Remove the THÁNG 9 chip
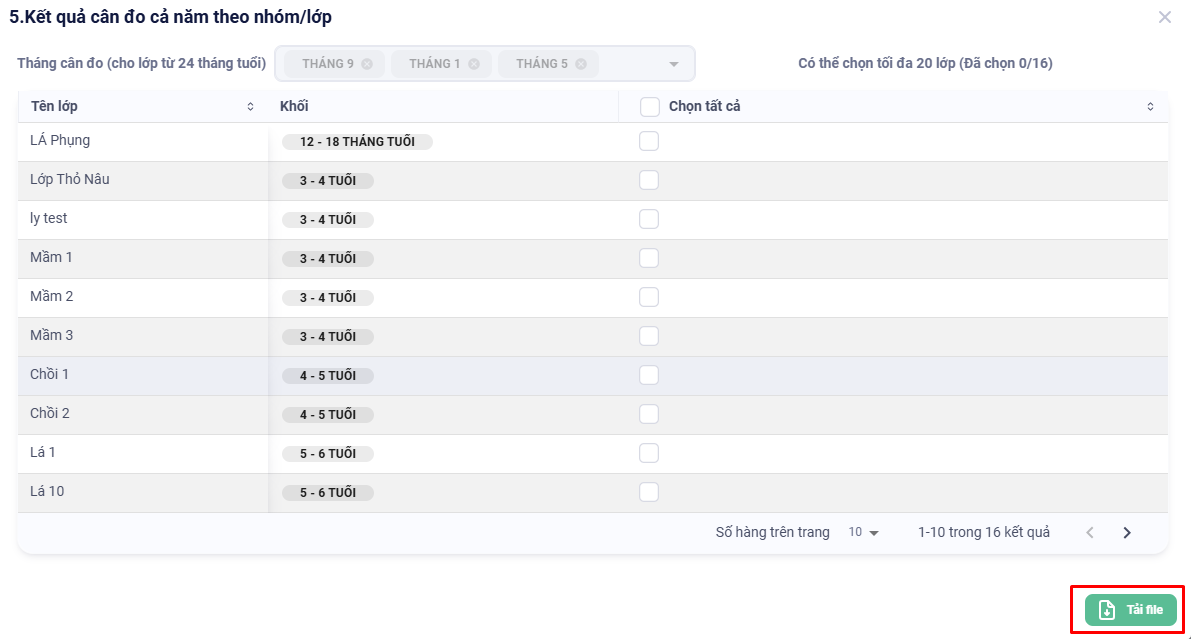Image resolution: width=1191 pixels, height=639 pixels. [367, 64]
